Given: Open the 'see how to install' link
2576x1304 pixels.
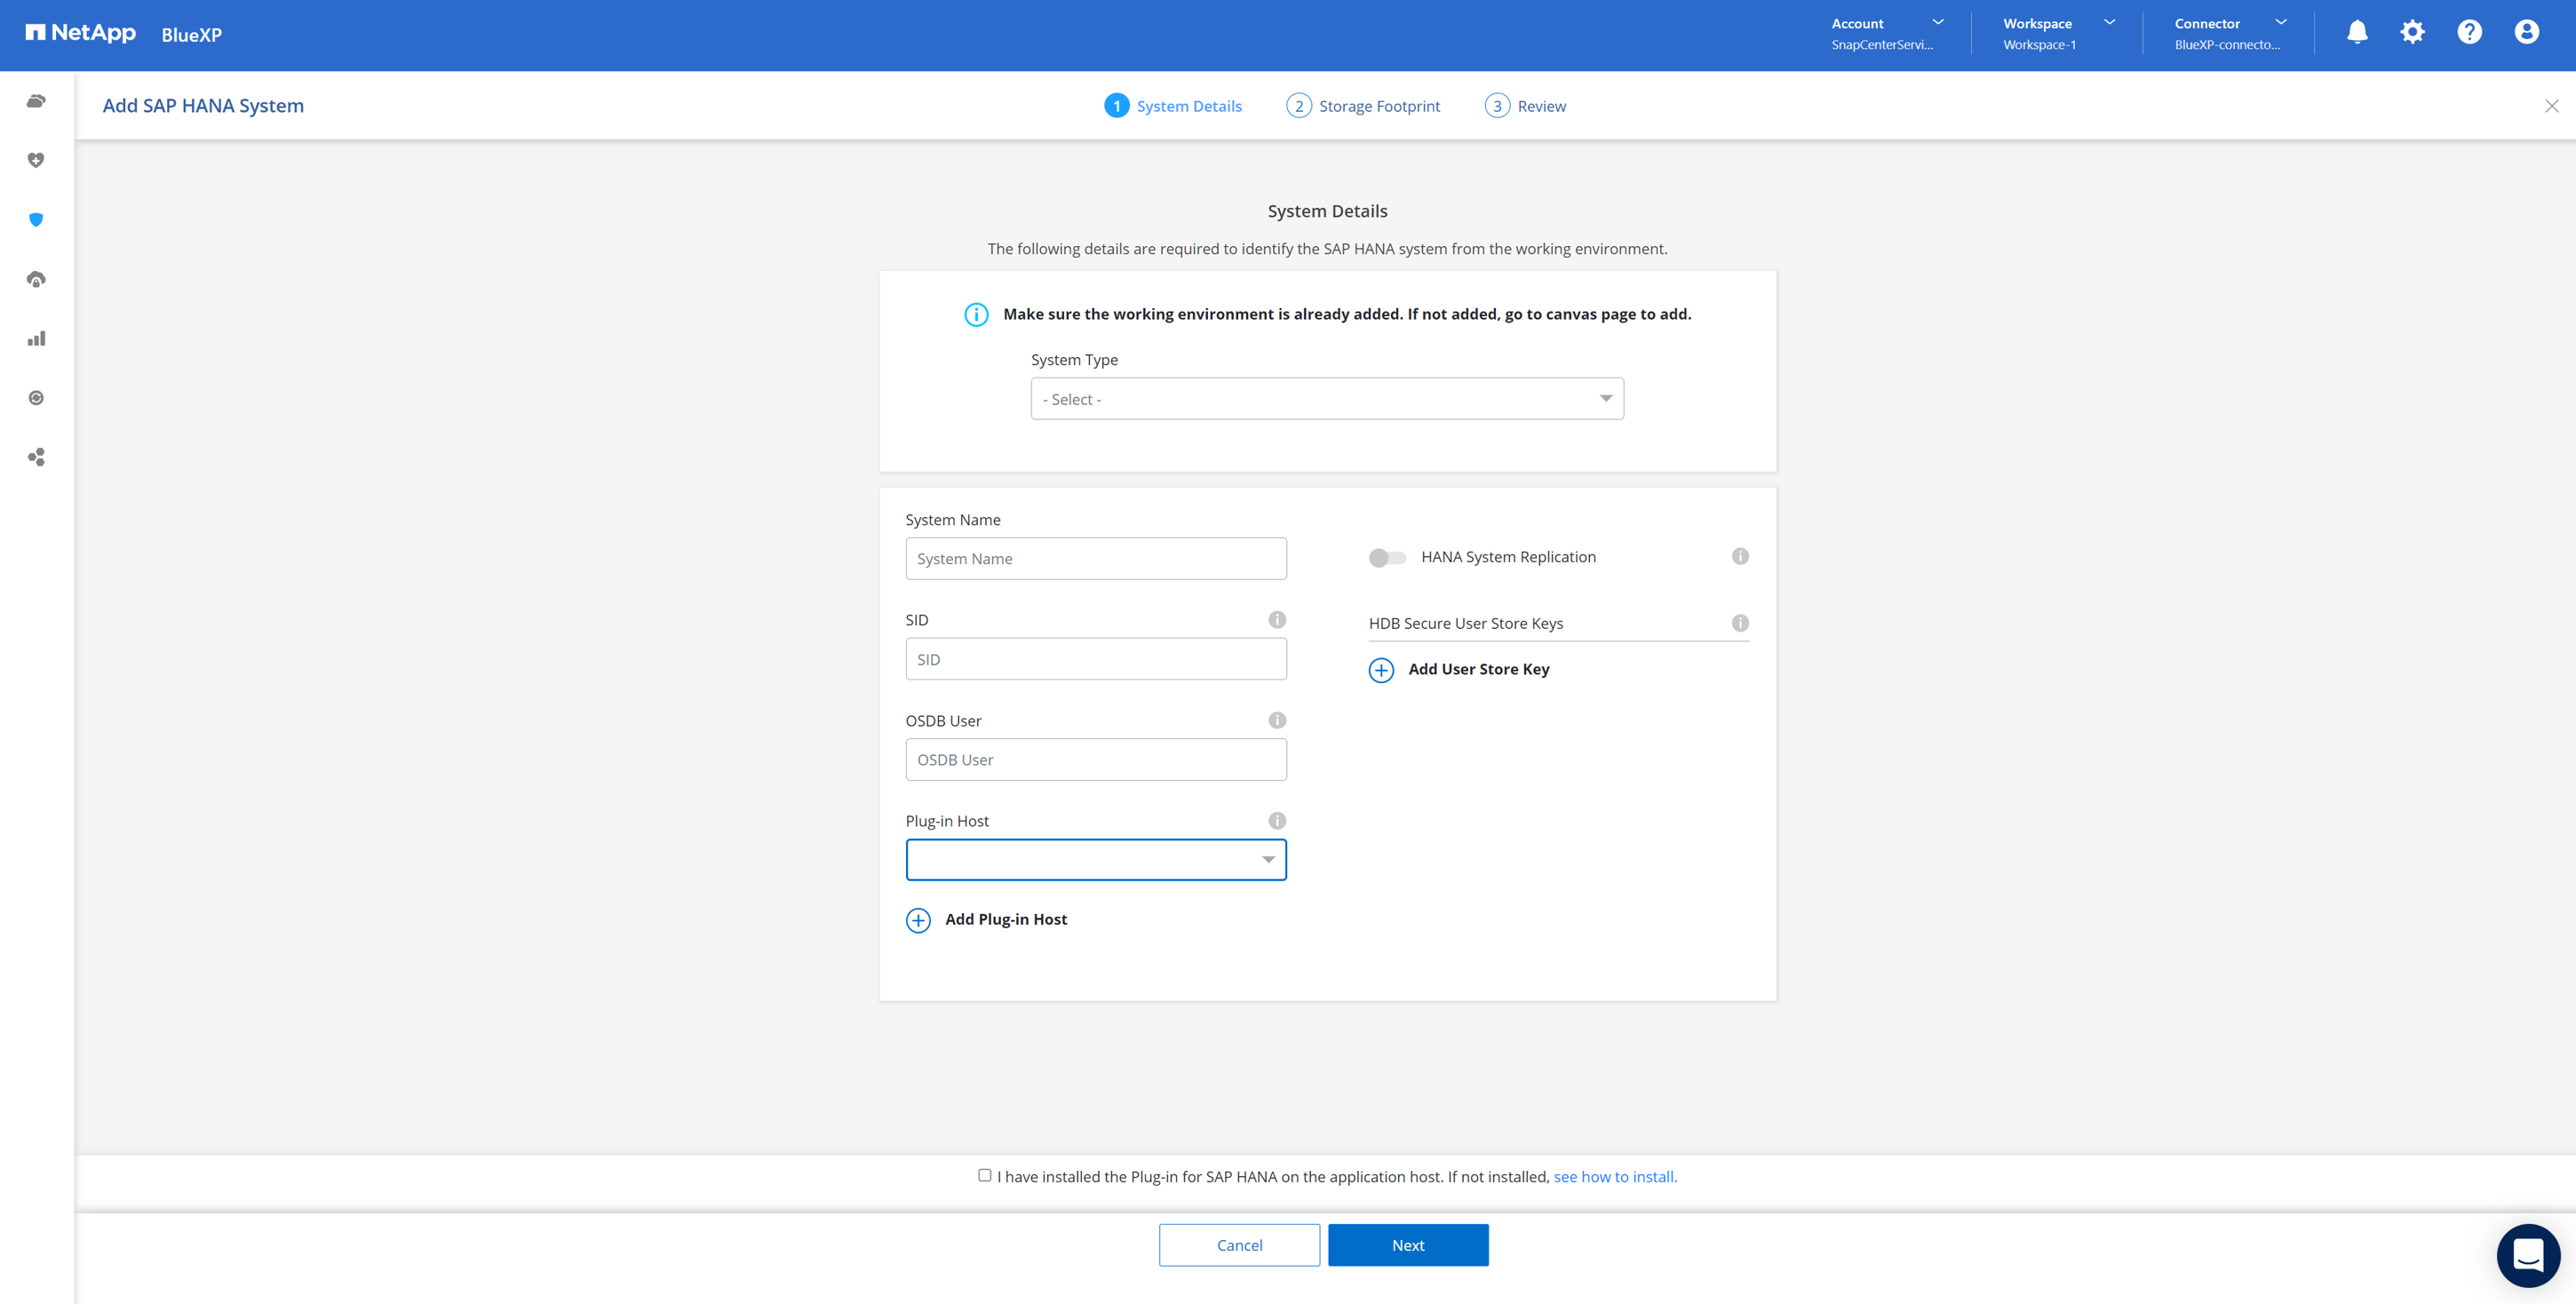Looking at the screenshot, I should (1615, 1177).
